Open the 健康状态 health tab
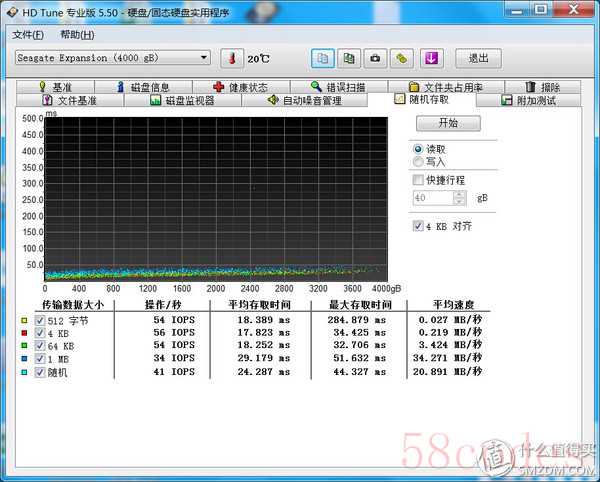Viewport: 600px width, 482px height. pos(240,87)
